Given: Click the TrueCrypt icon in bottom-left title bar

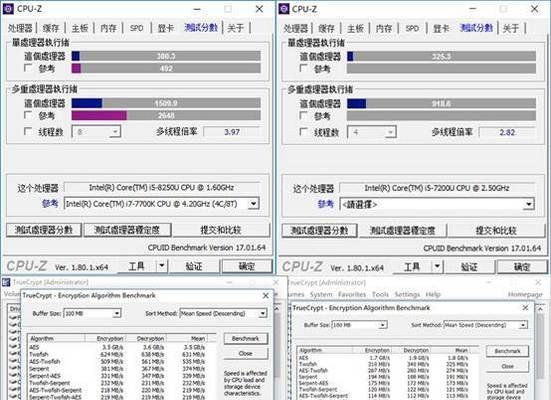Looking at the screenshot, I should 6,282.
